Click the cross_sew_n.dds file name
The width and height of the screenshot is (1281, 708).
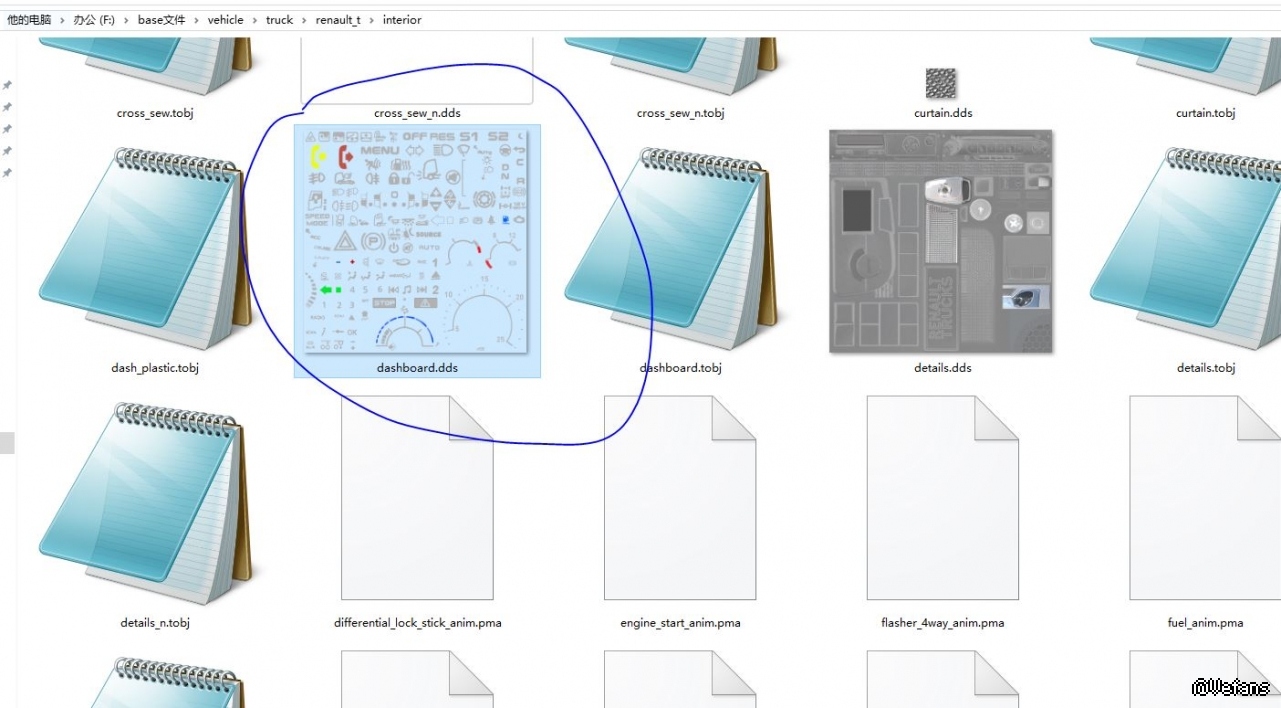(417, 113)
